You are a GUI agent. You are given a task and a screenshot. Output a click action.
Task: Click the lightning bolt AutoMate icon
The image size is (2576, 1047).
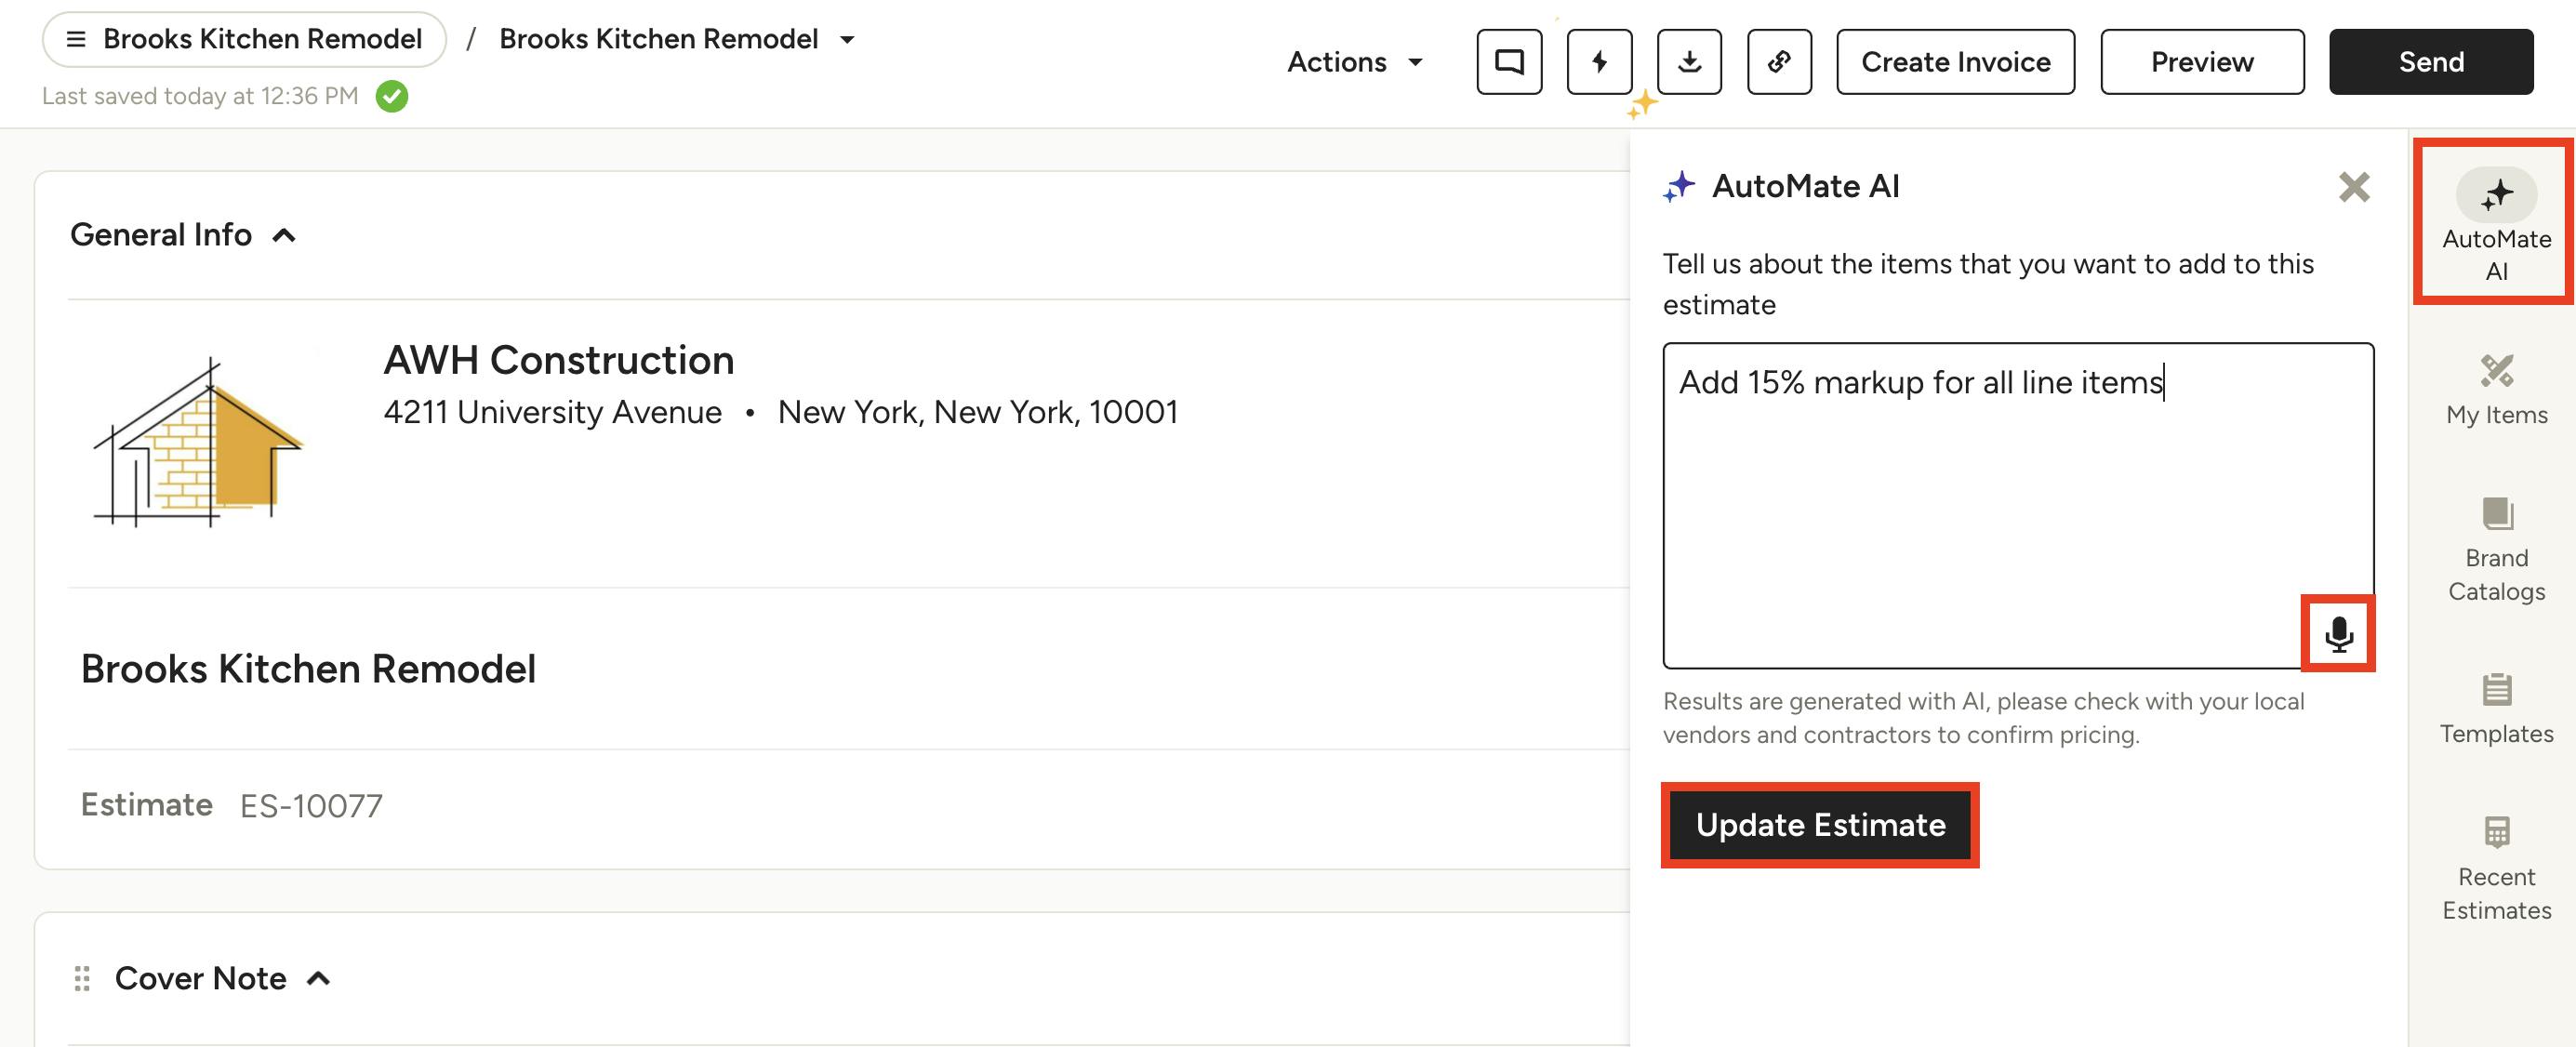pos(1599,62)
